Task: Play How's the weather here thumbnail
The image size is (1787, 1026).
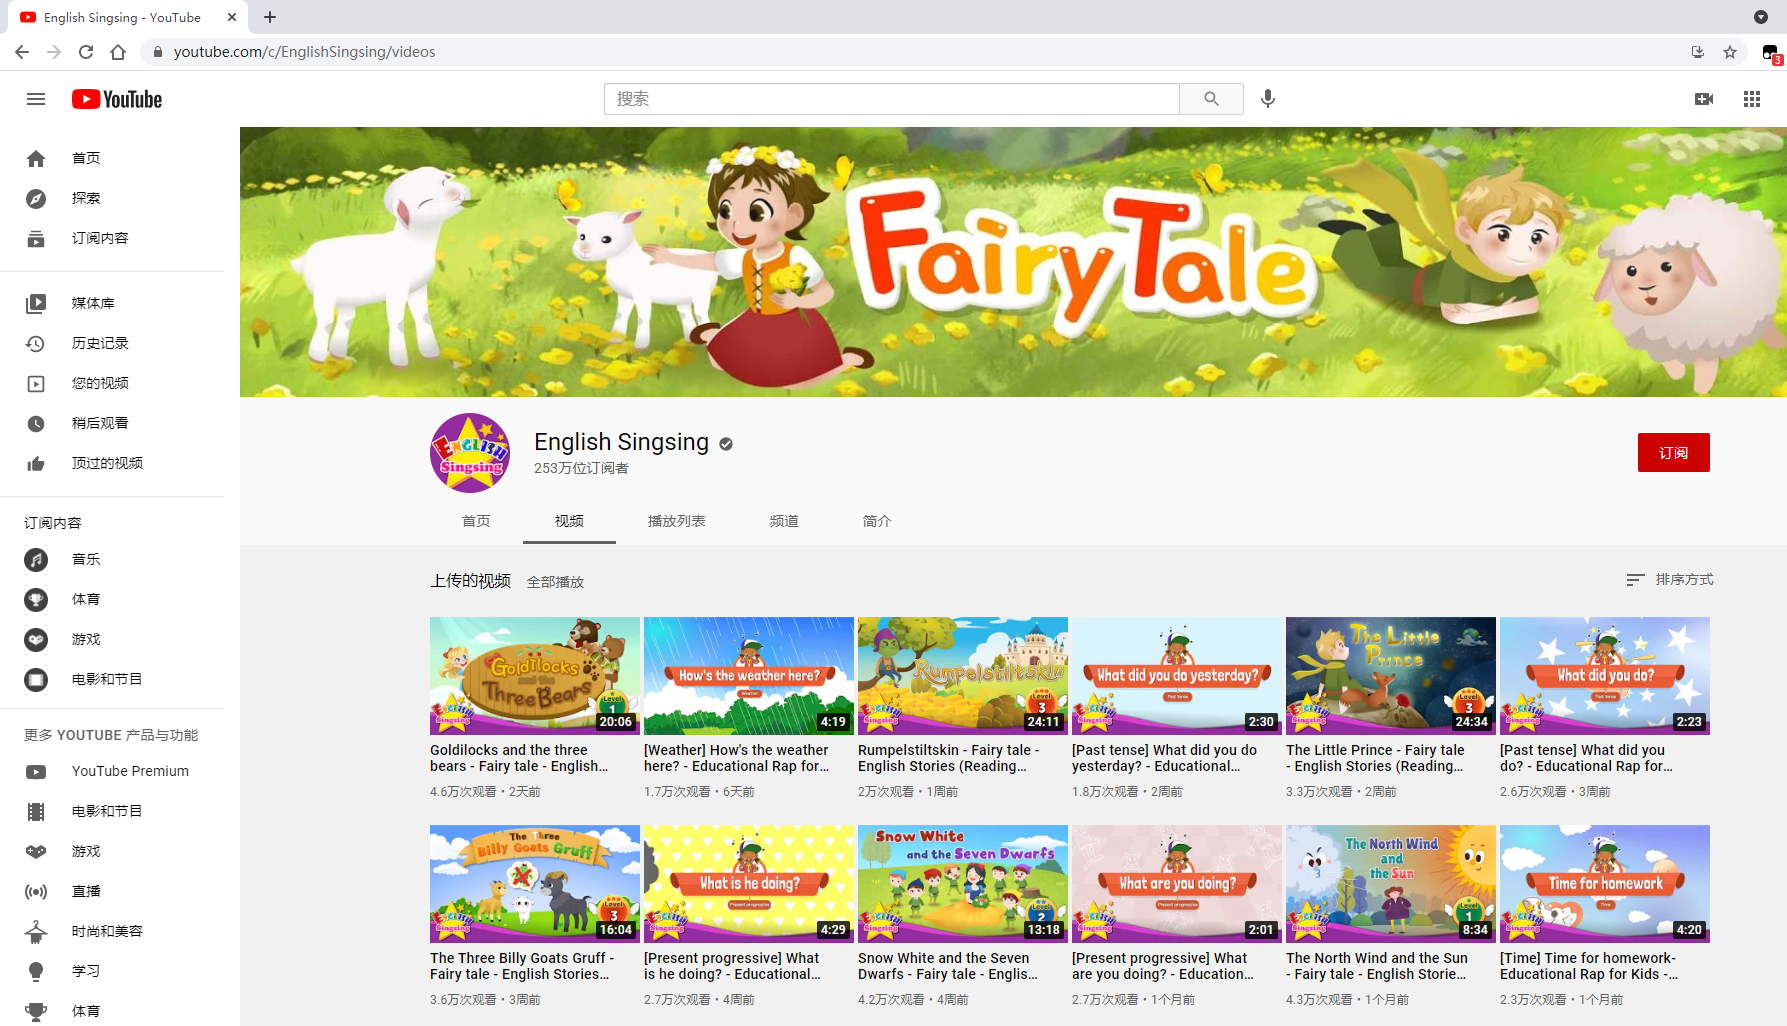Action: [749, 676]
